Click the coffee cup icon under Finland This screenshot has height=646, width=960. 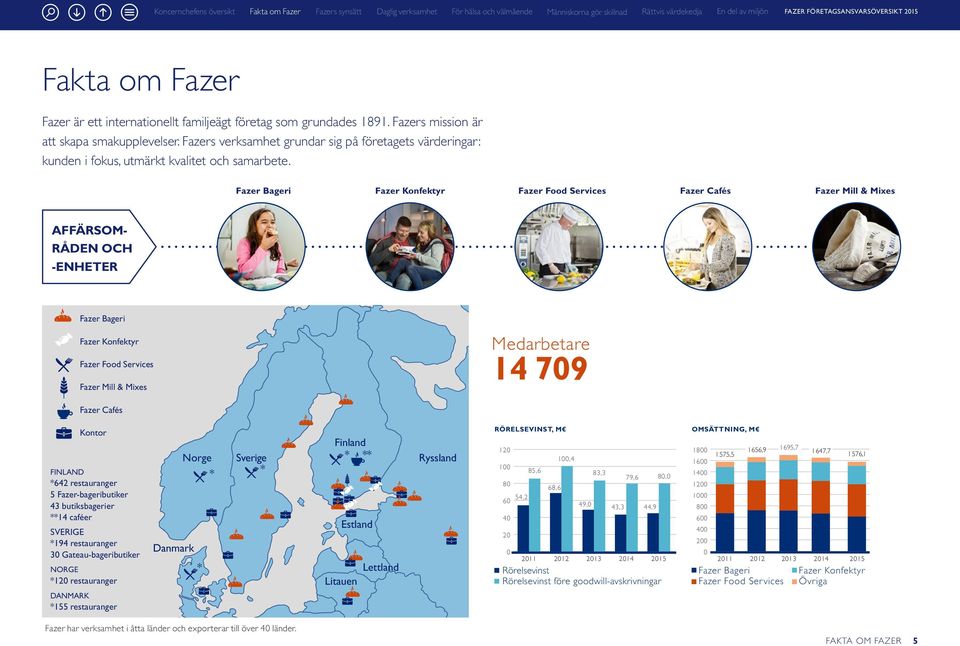point(357,458)
